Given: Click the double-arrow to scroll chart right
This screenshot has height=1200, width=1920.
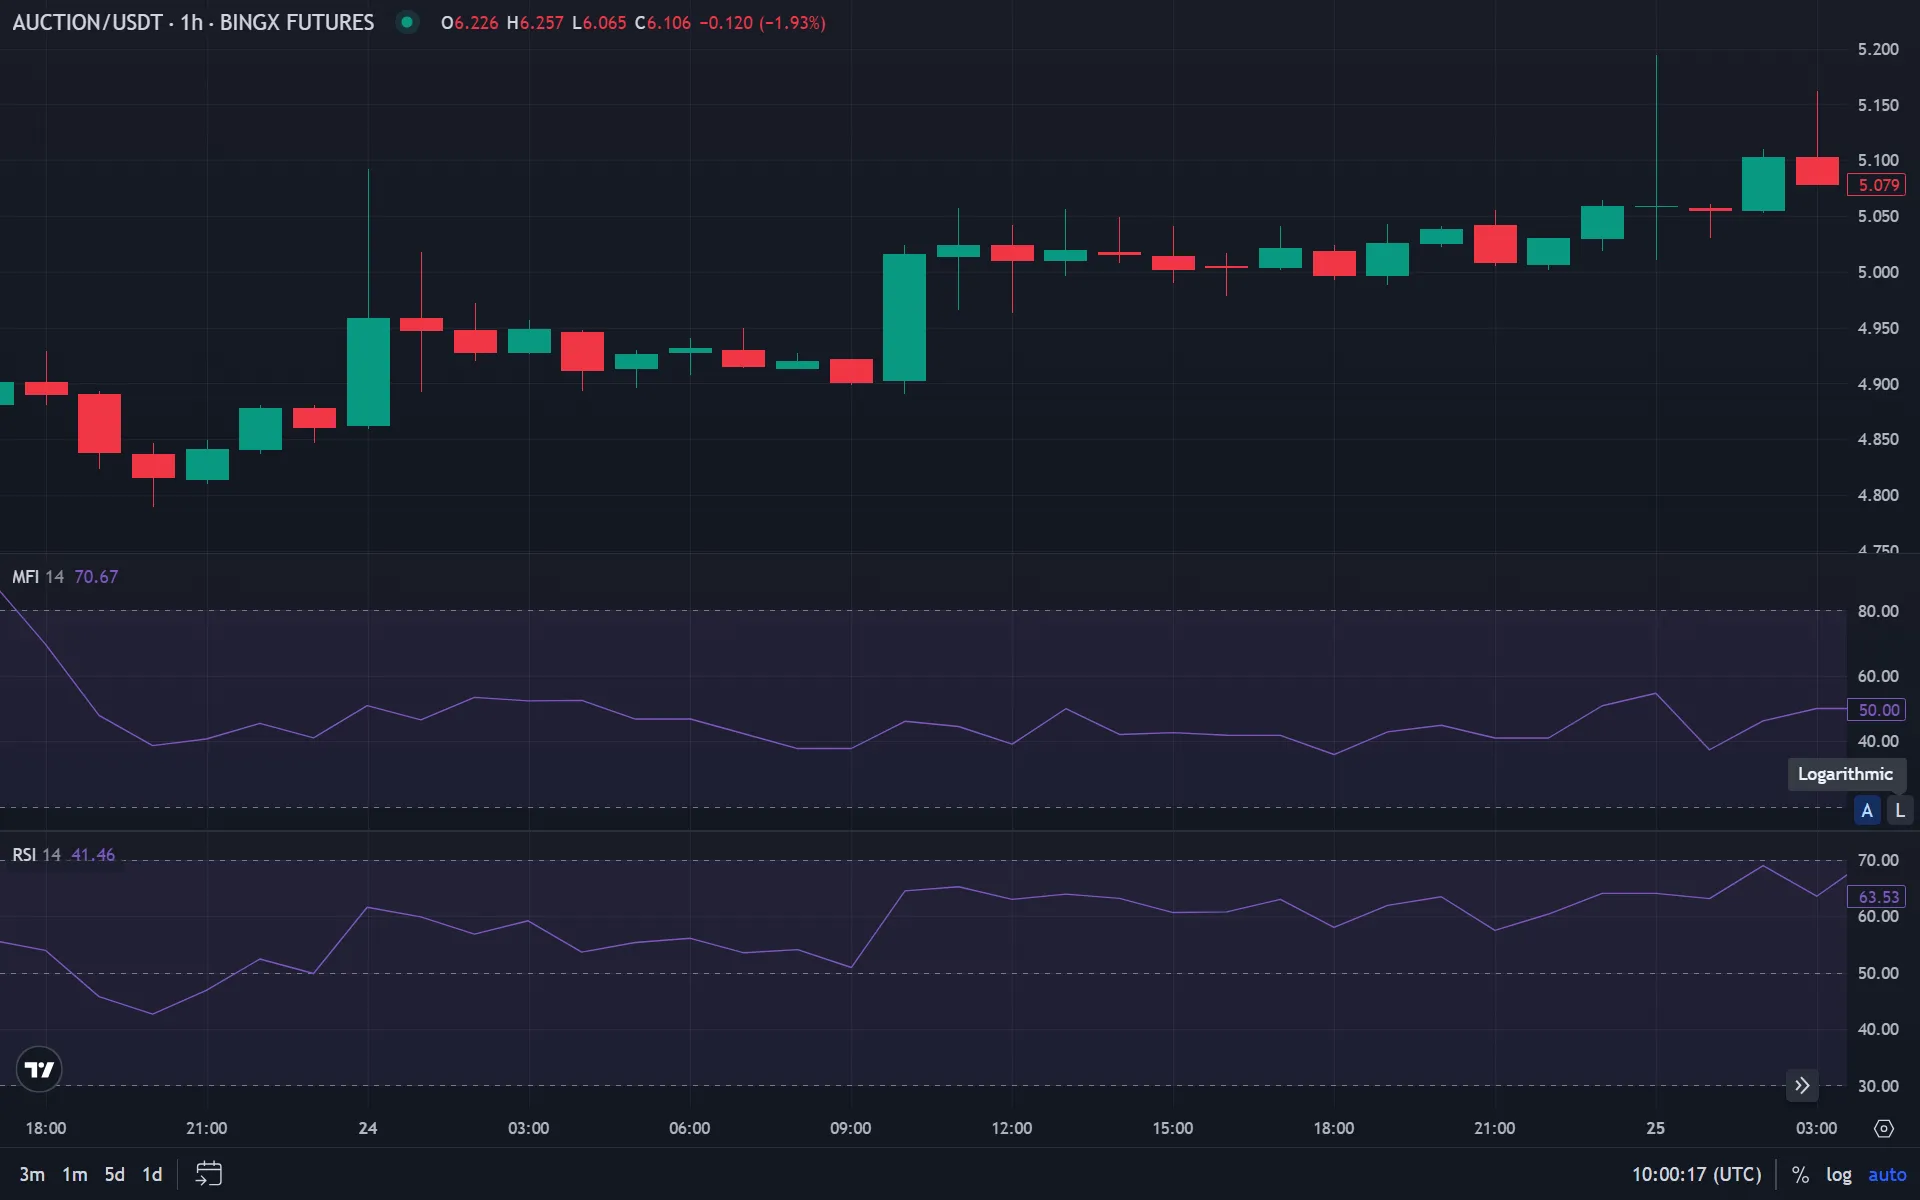Looking at the screenshot, I should 1803,1085.
